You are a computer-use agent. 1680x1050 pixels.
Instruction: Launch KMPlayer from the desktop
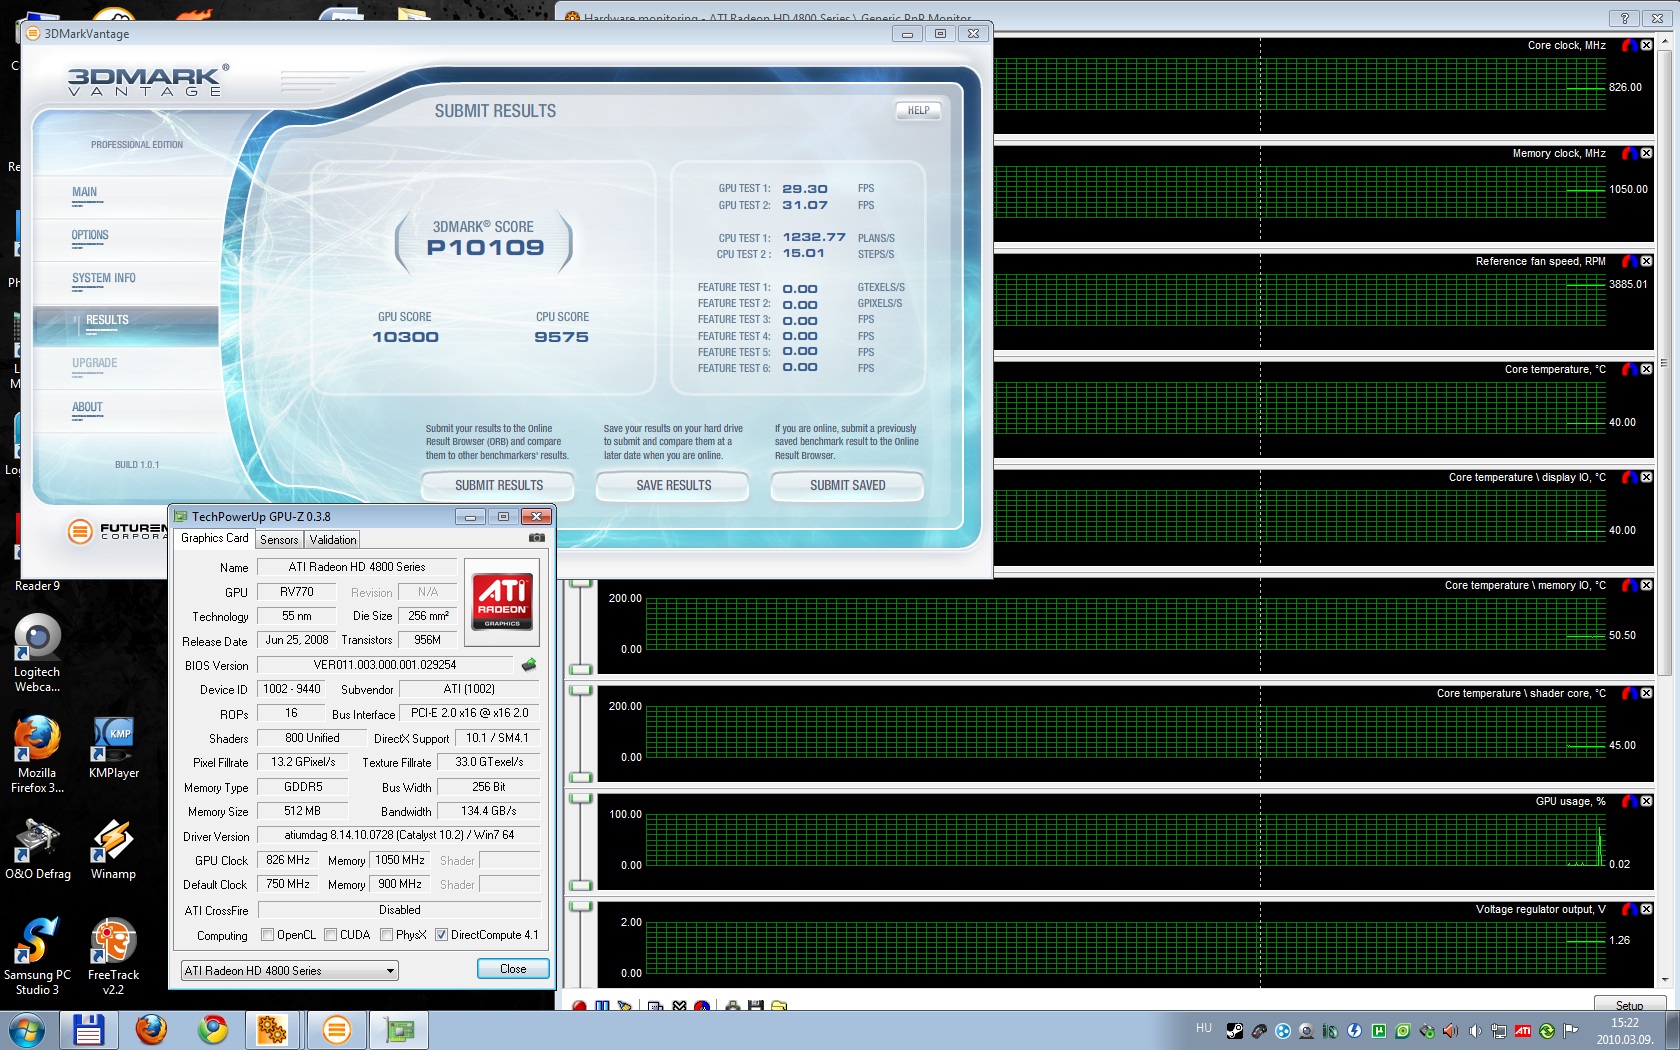pyautogui.click(x=114, y=747)
